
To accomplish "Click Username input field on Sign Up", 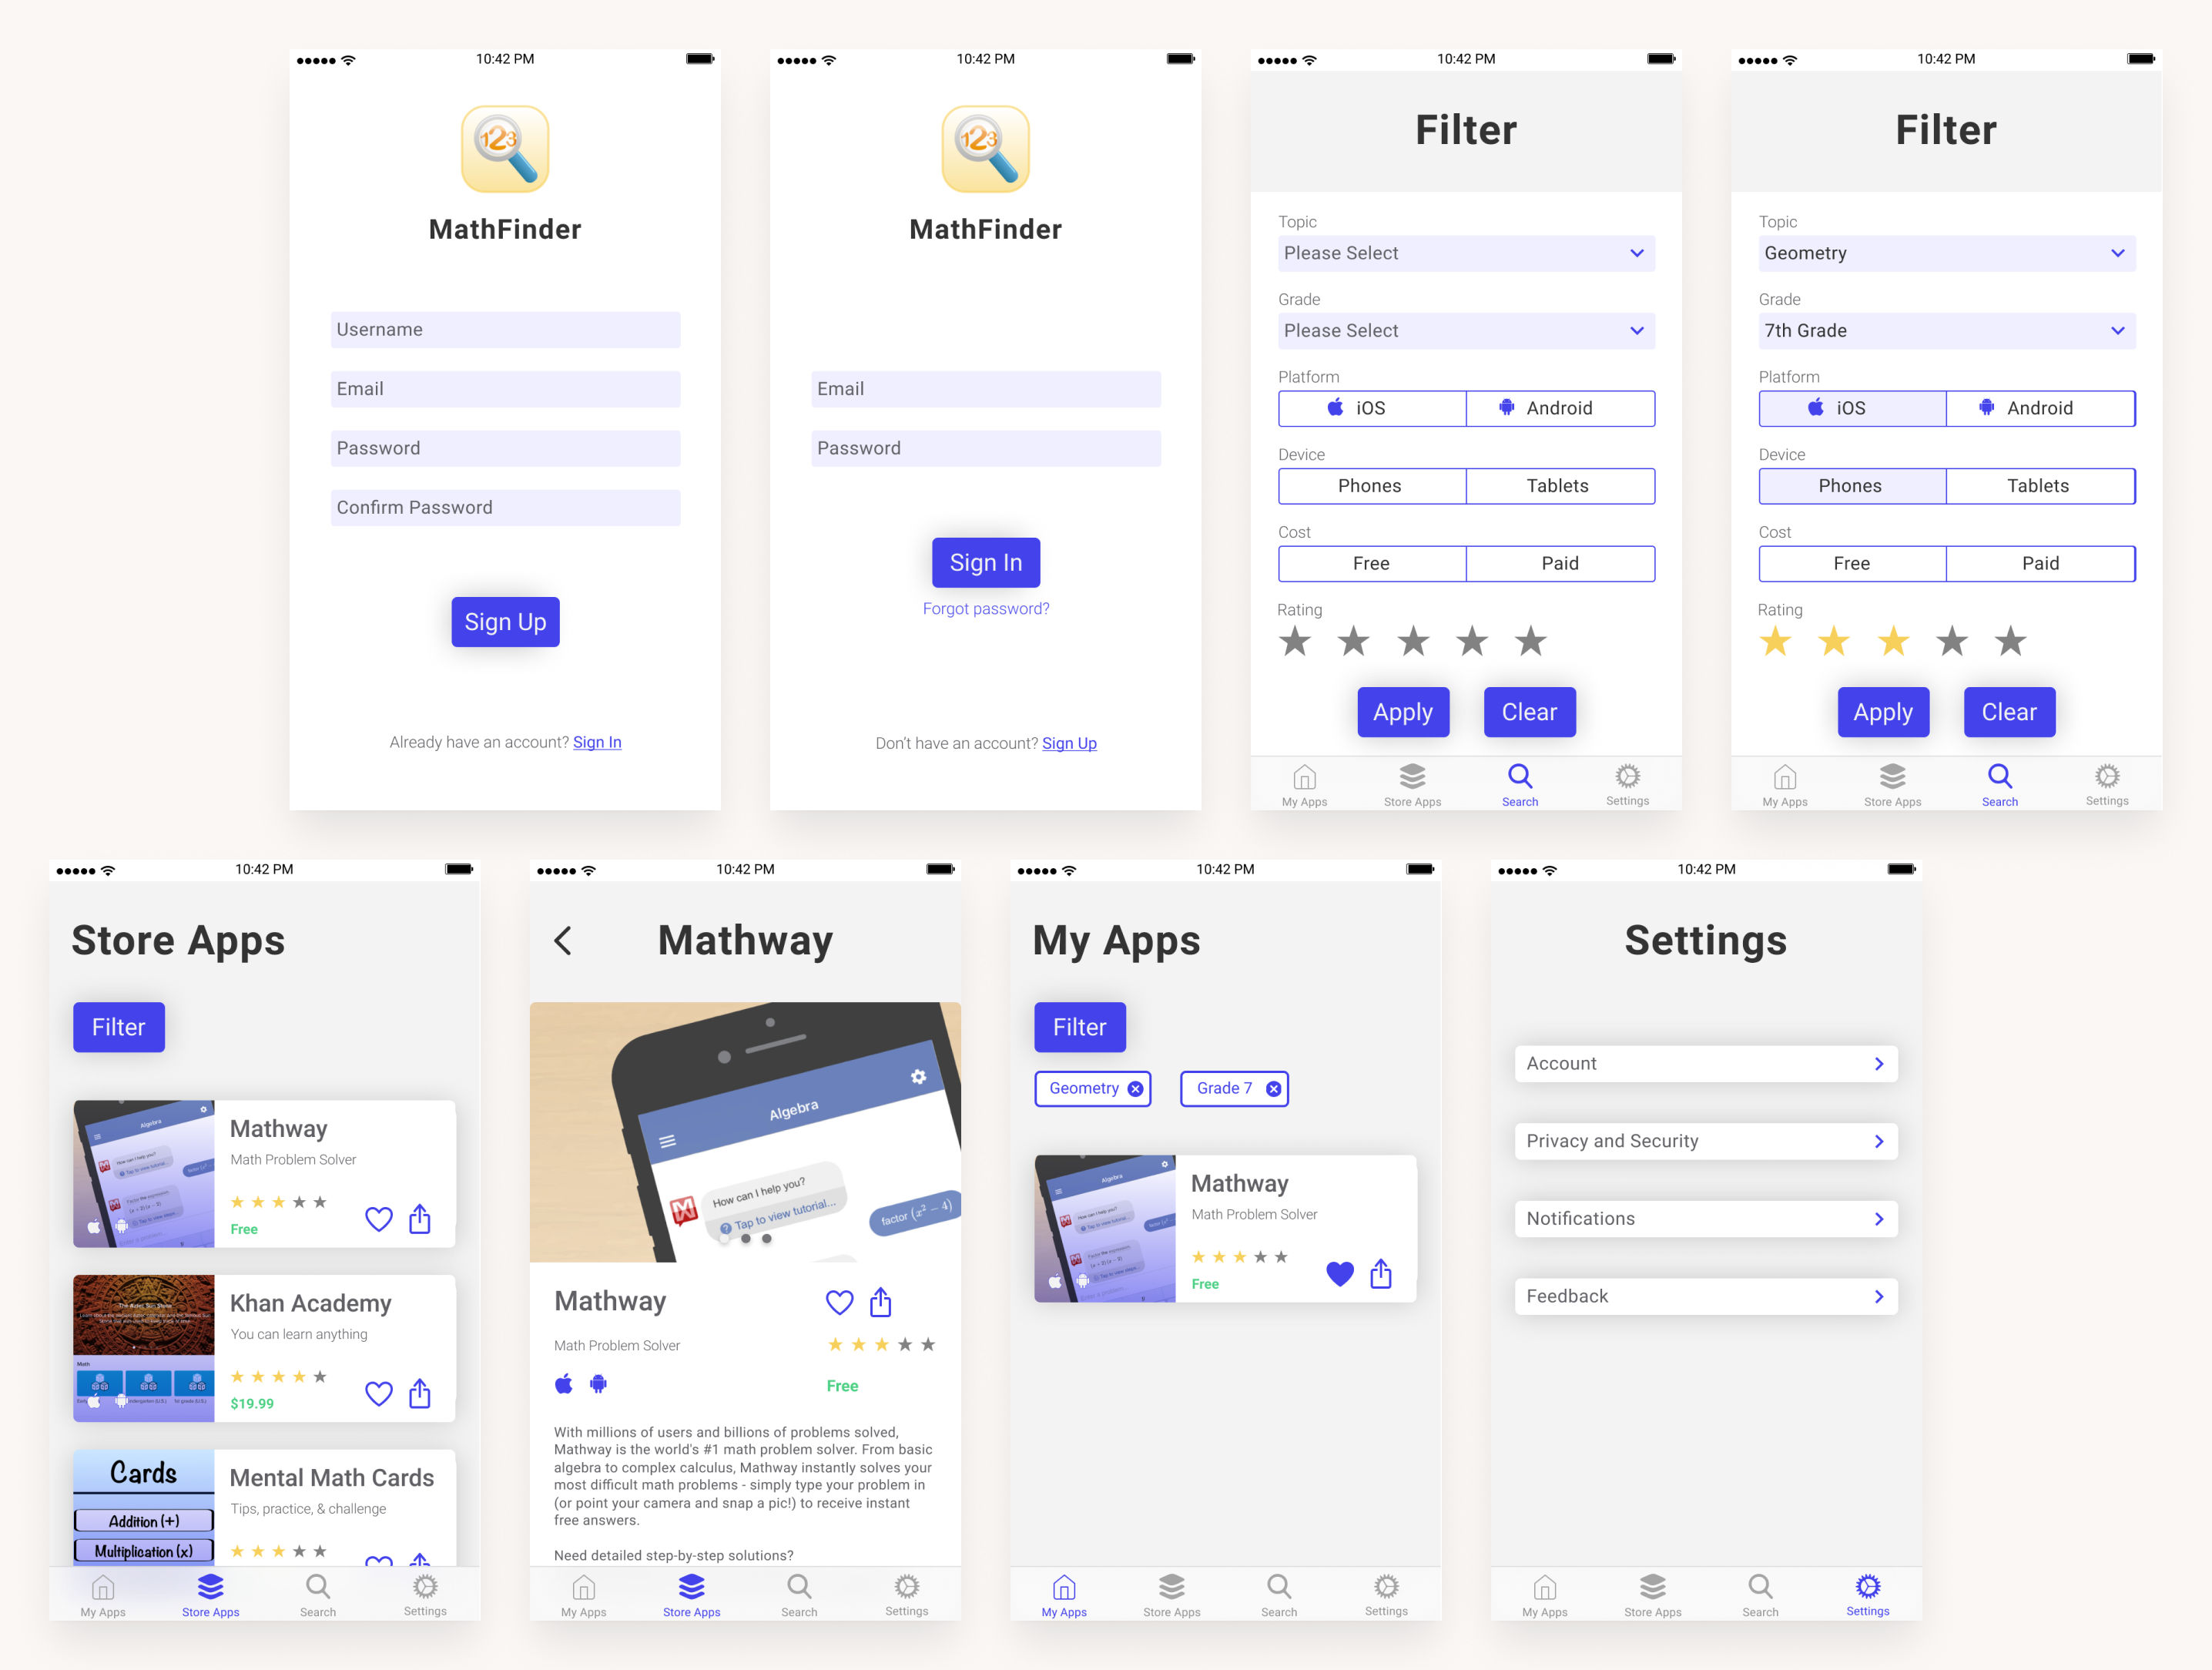I will pyautogui.click(x=507, y=330).
